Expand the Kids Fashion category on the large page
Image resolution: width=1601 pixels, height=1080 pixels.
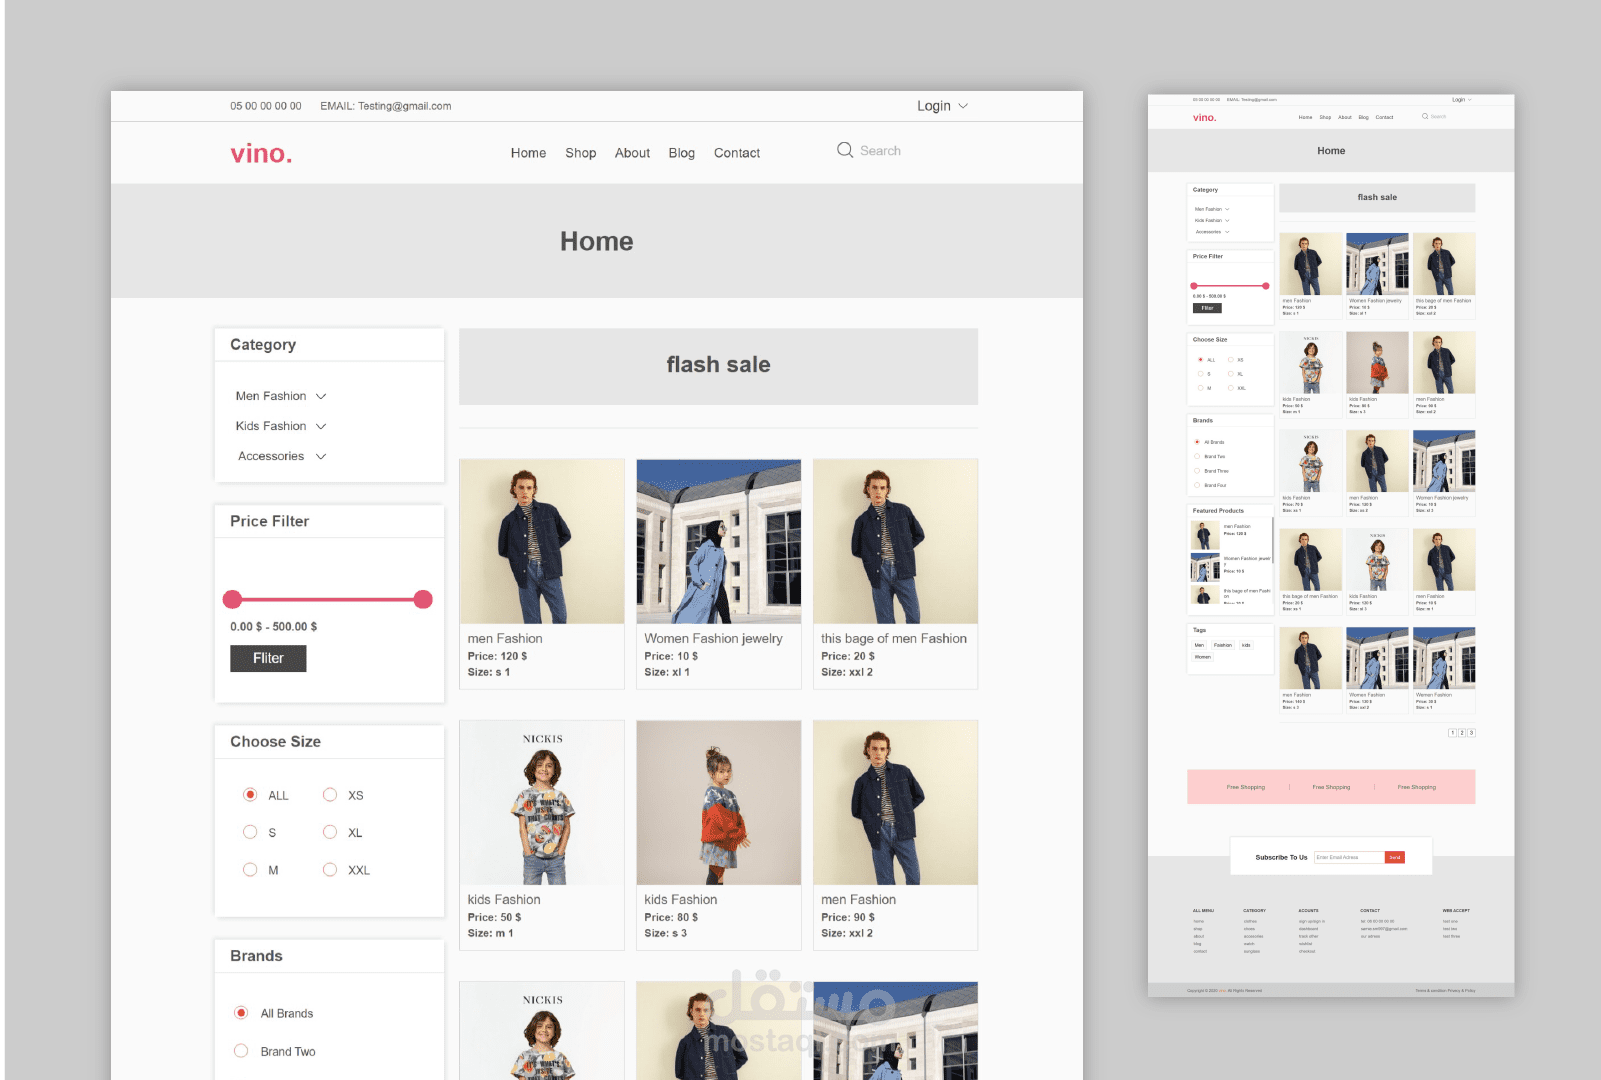281,426
